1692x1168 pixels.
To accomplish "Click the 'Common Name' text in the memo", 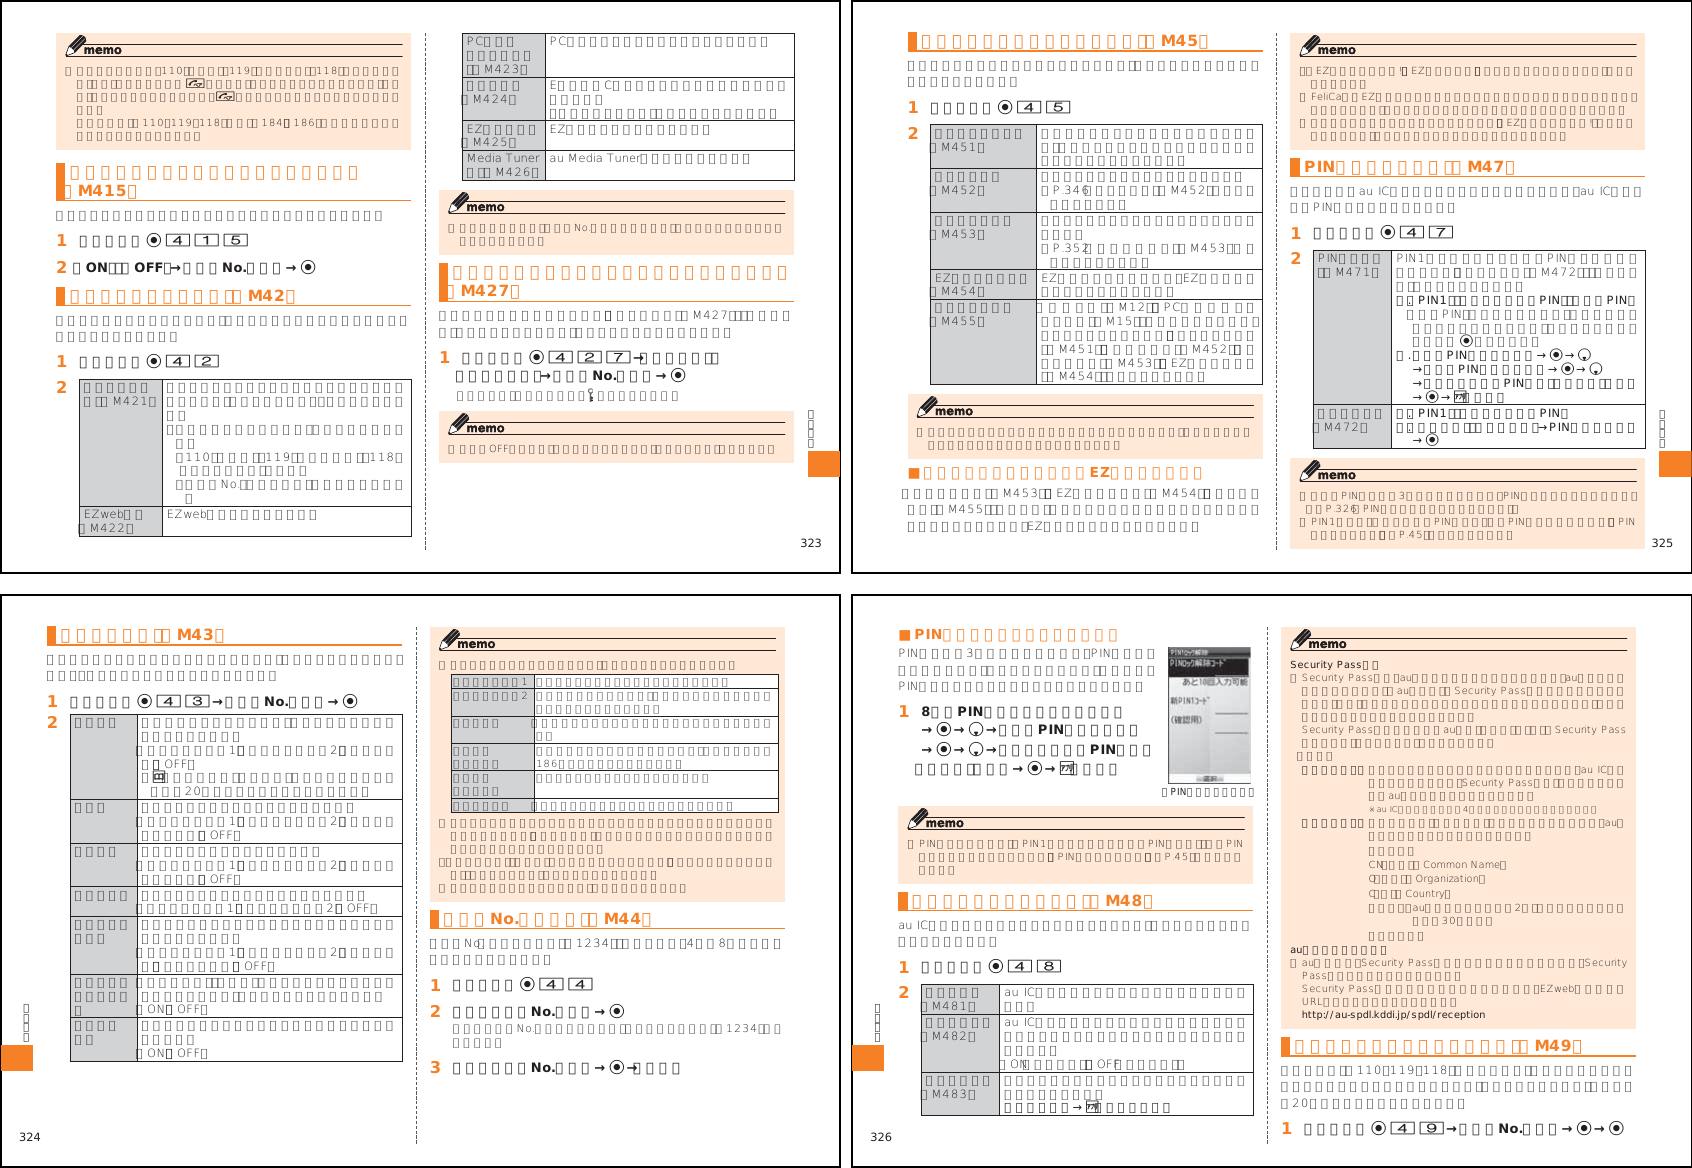I will point(1462,865).
